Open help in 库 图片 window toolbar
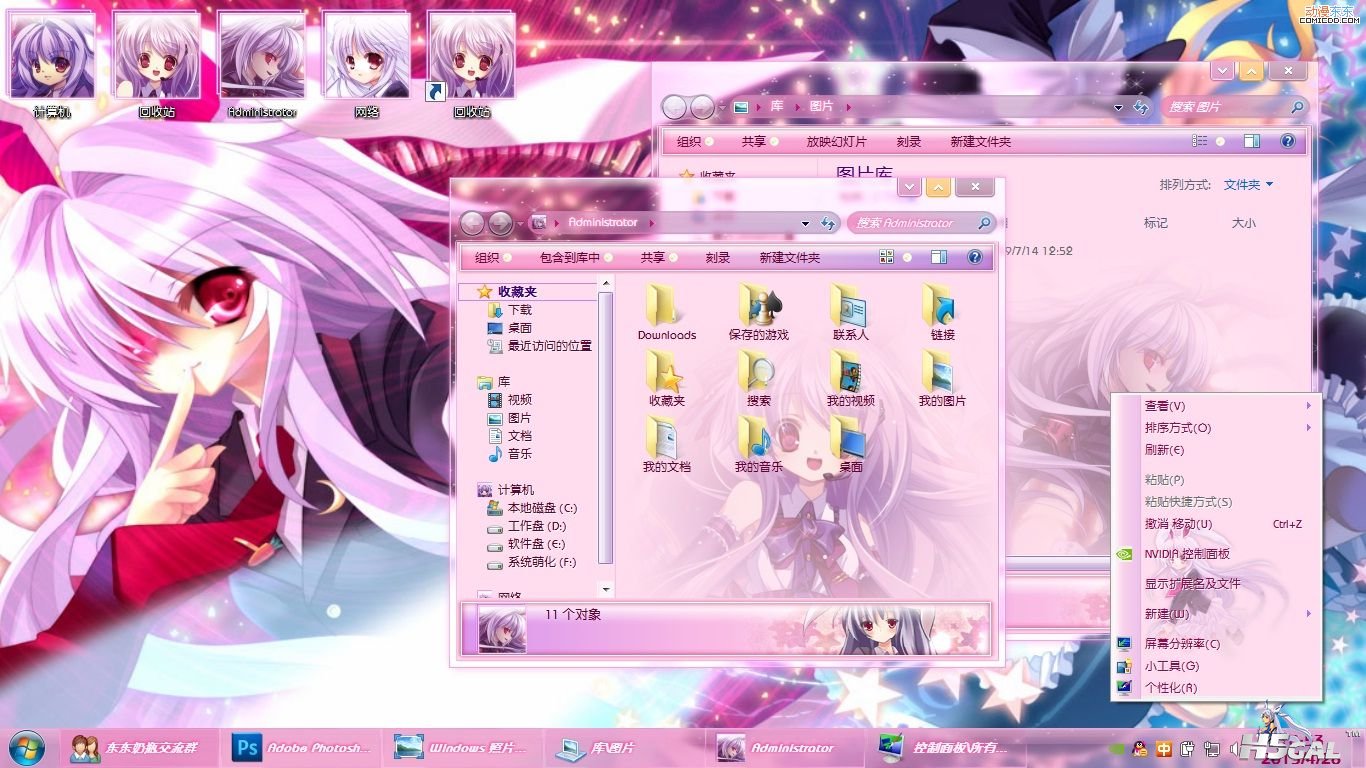This screenshot has width=1366, height=768. click(x=1288, y=141)
